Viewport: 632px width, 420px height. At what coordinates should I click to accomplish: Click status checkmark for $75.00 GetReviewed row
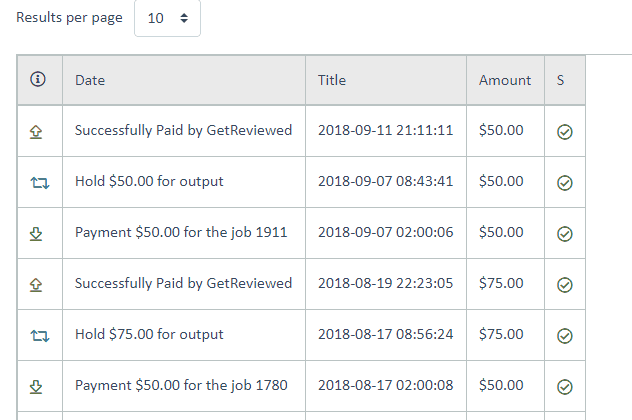pyautogui.click(x=565, y=285)
